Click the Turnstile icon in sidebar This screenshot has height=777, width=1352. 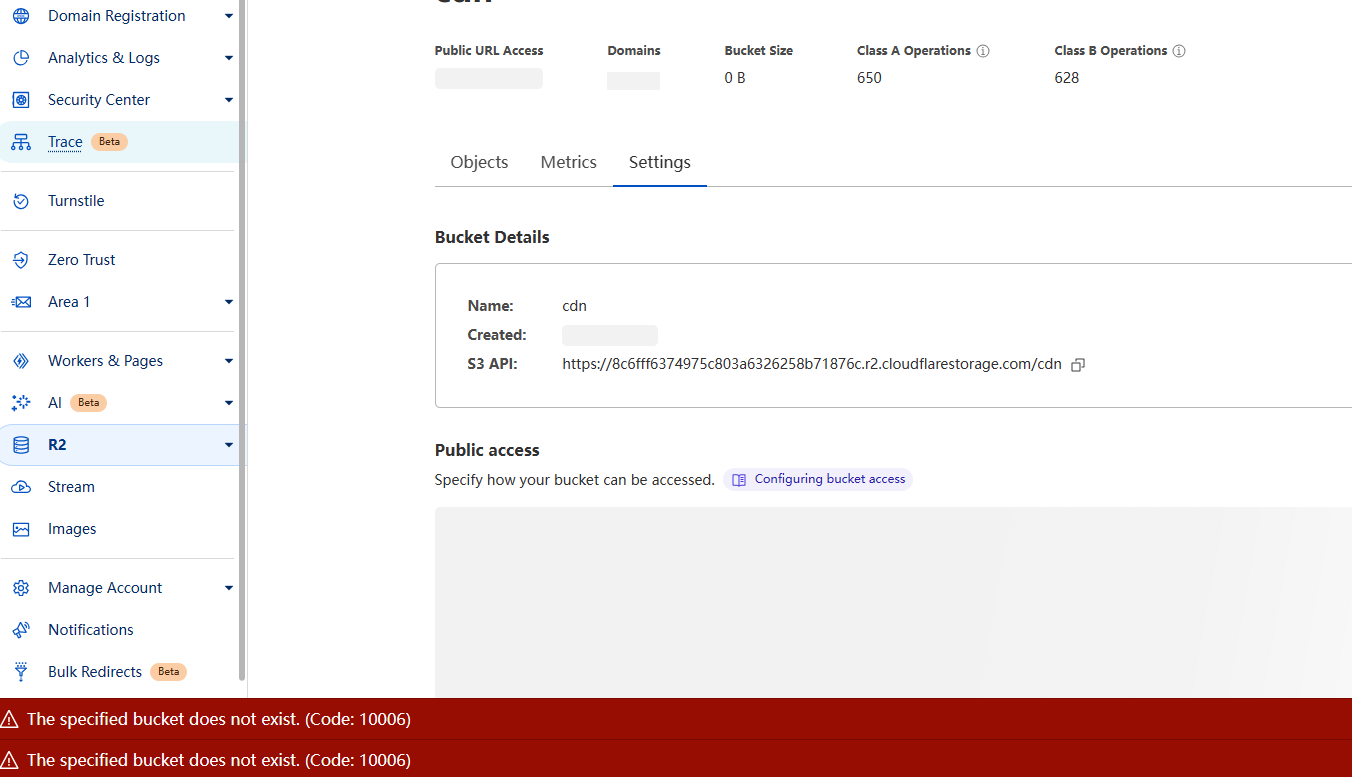pos(21,201)
